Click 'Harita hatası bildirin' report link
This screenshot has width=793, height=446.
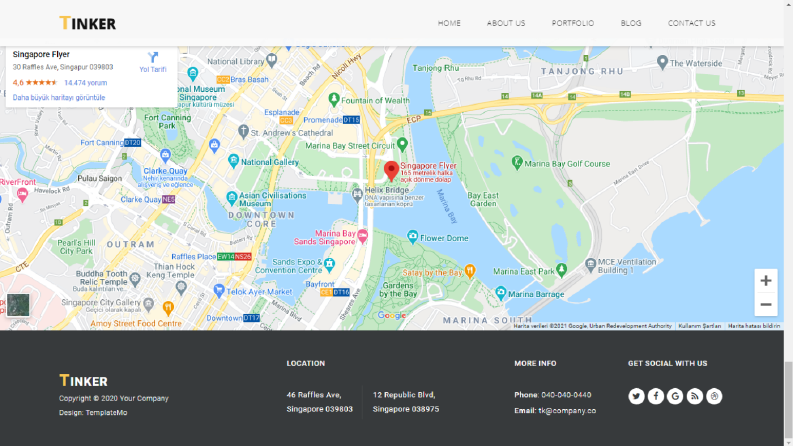pos(754,326)
